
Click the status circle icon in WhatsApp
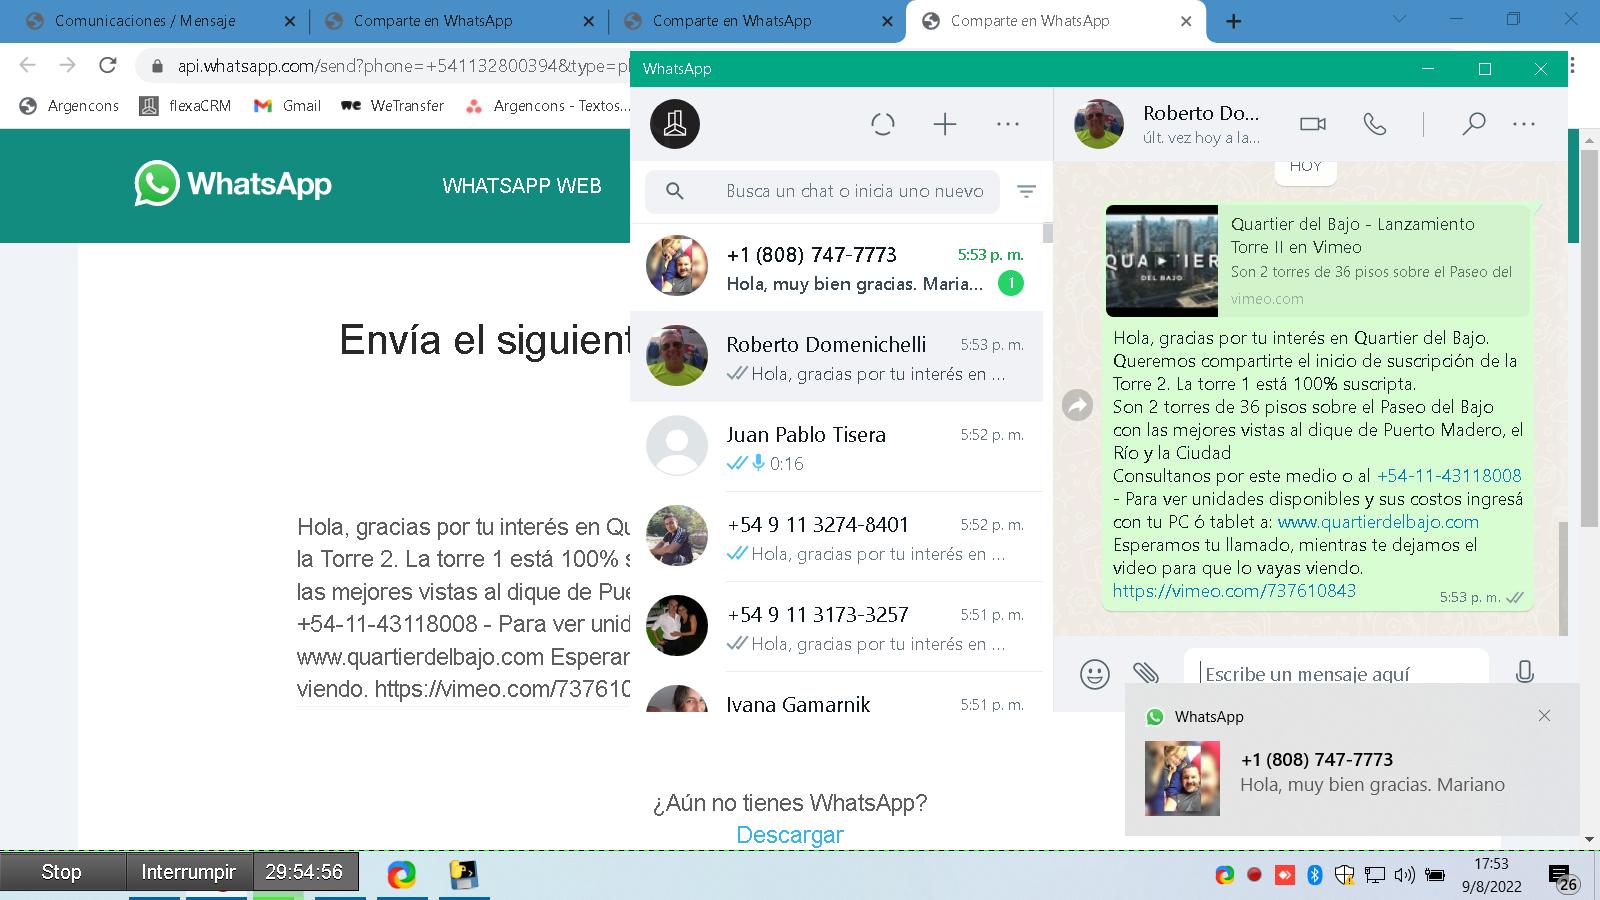click(883, 124)
